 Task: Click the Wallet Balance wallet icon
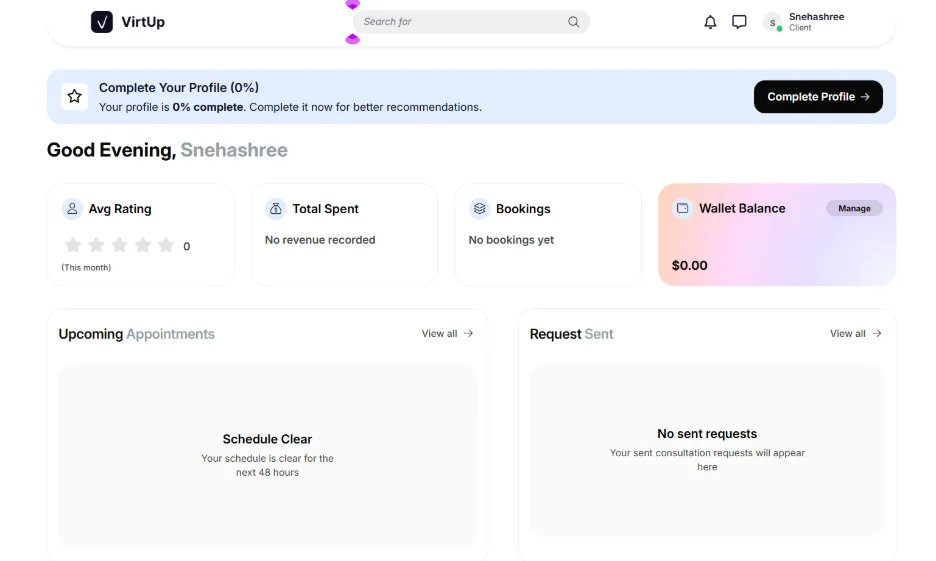682,208
